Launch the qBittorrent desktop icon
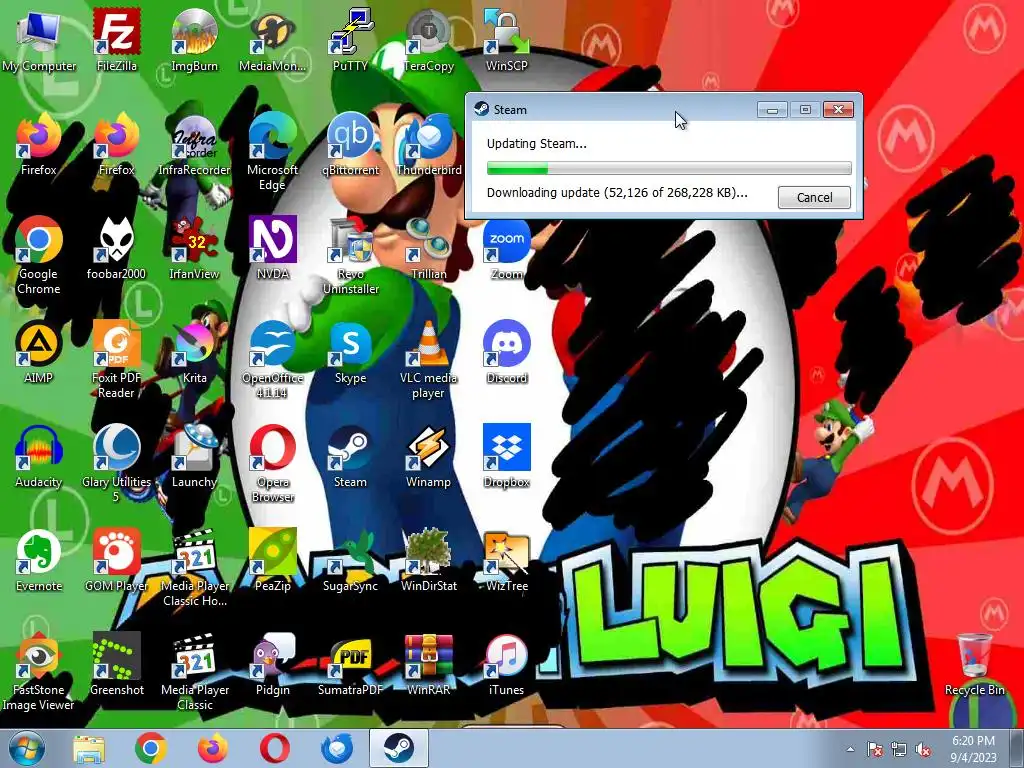The image size is (1024, 768). tap(350, 145)
